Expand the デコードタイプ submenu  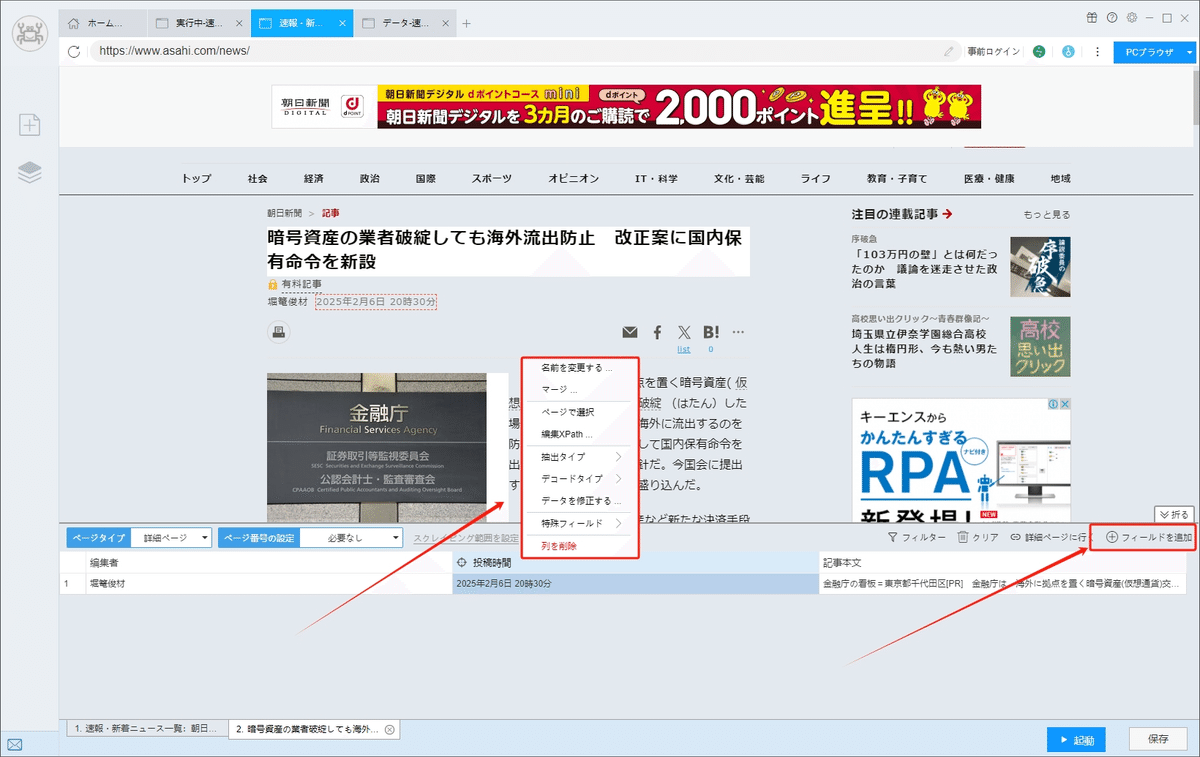coord(580,478)
